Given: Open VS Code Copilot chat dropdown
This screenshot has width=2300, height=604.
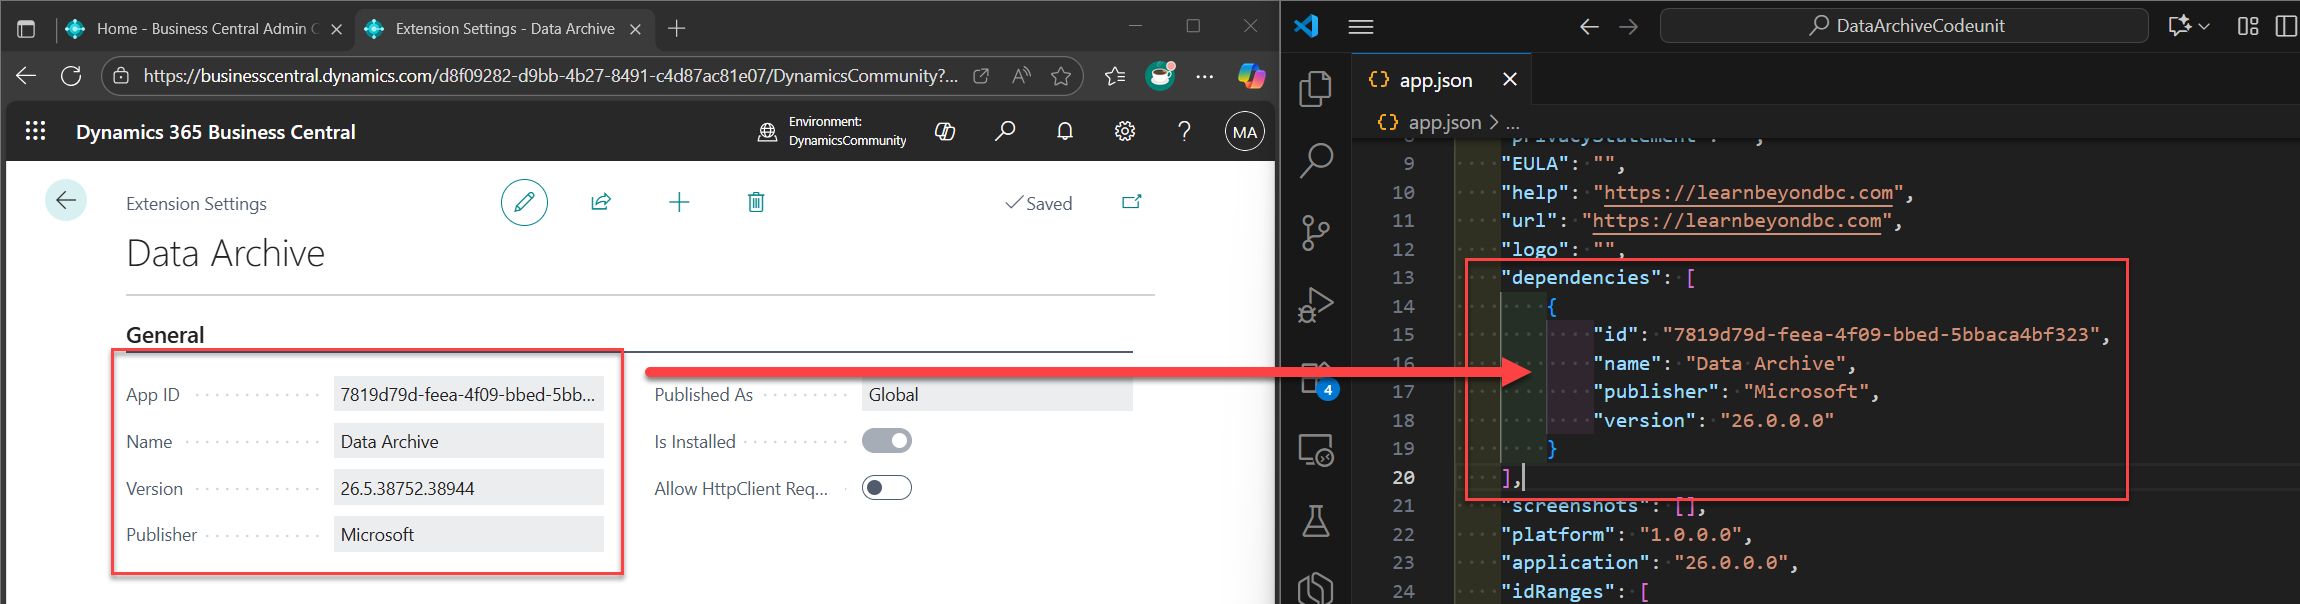Looking at the screenshot, I should [x=2204, y=27].
